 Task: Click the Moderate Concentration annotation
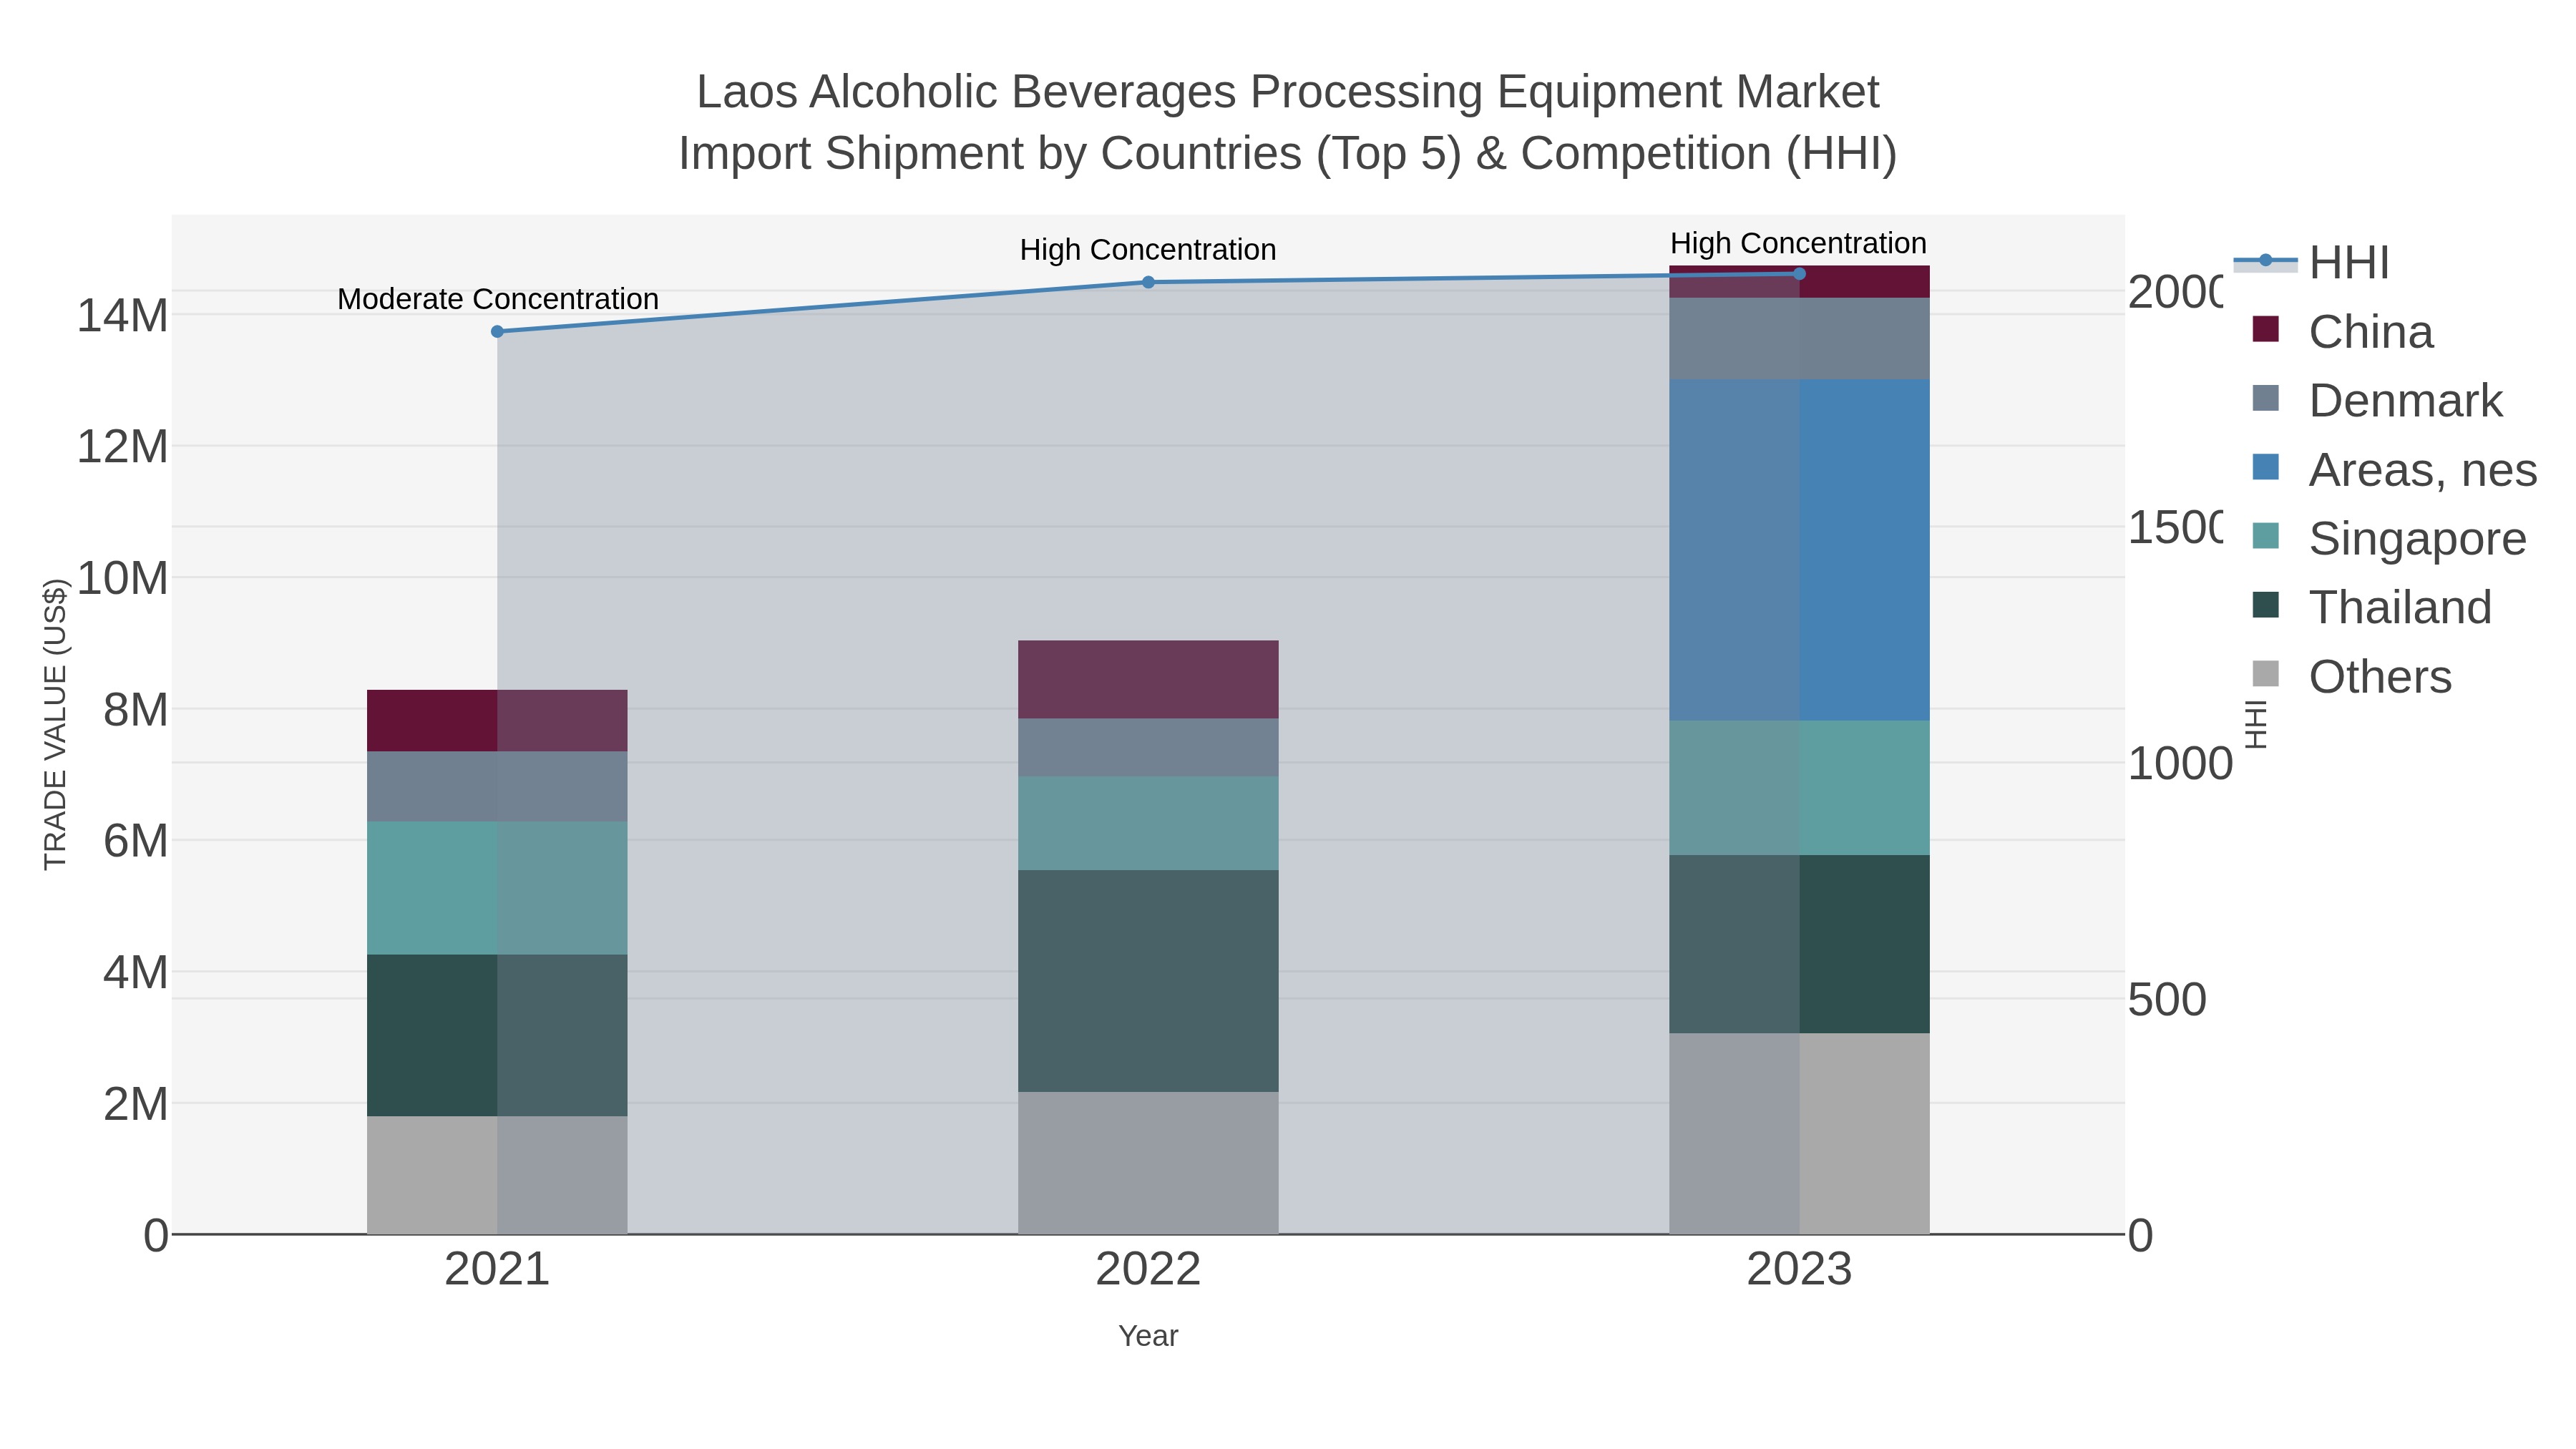(497, 299)
